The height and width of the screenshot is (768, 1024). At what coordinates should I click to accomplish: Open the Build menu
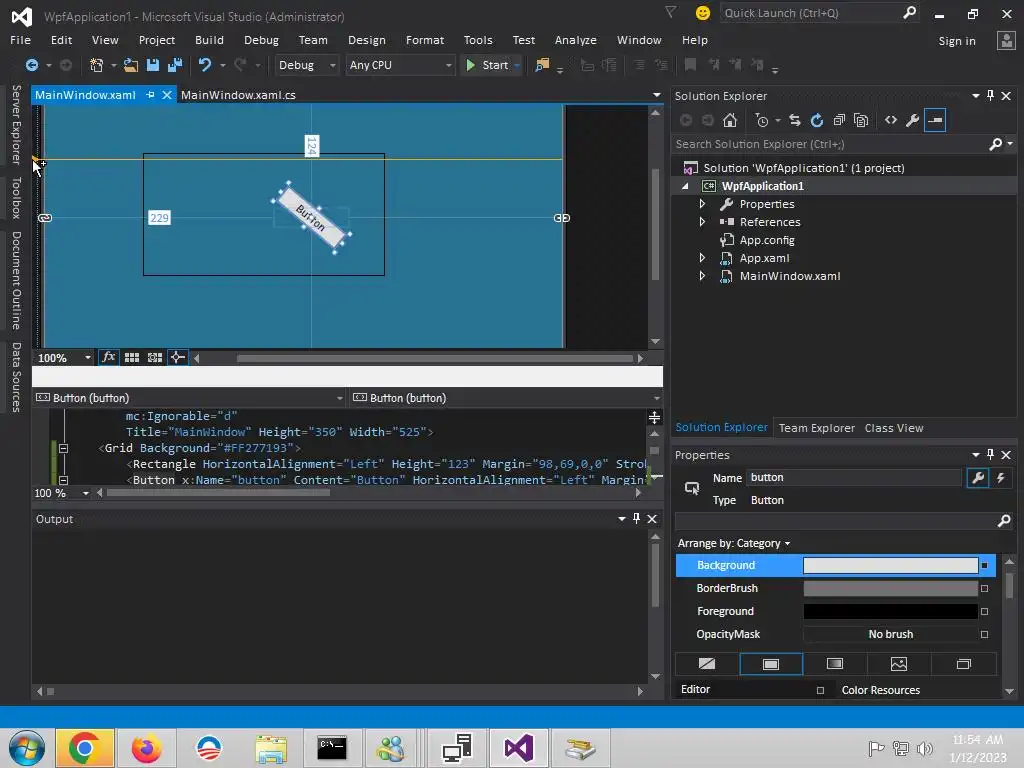point(209,40)
